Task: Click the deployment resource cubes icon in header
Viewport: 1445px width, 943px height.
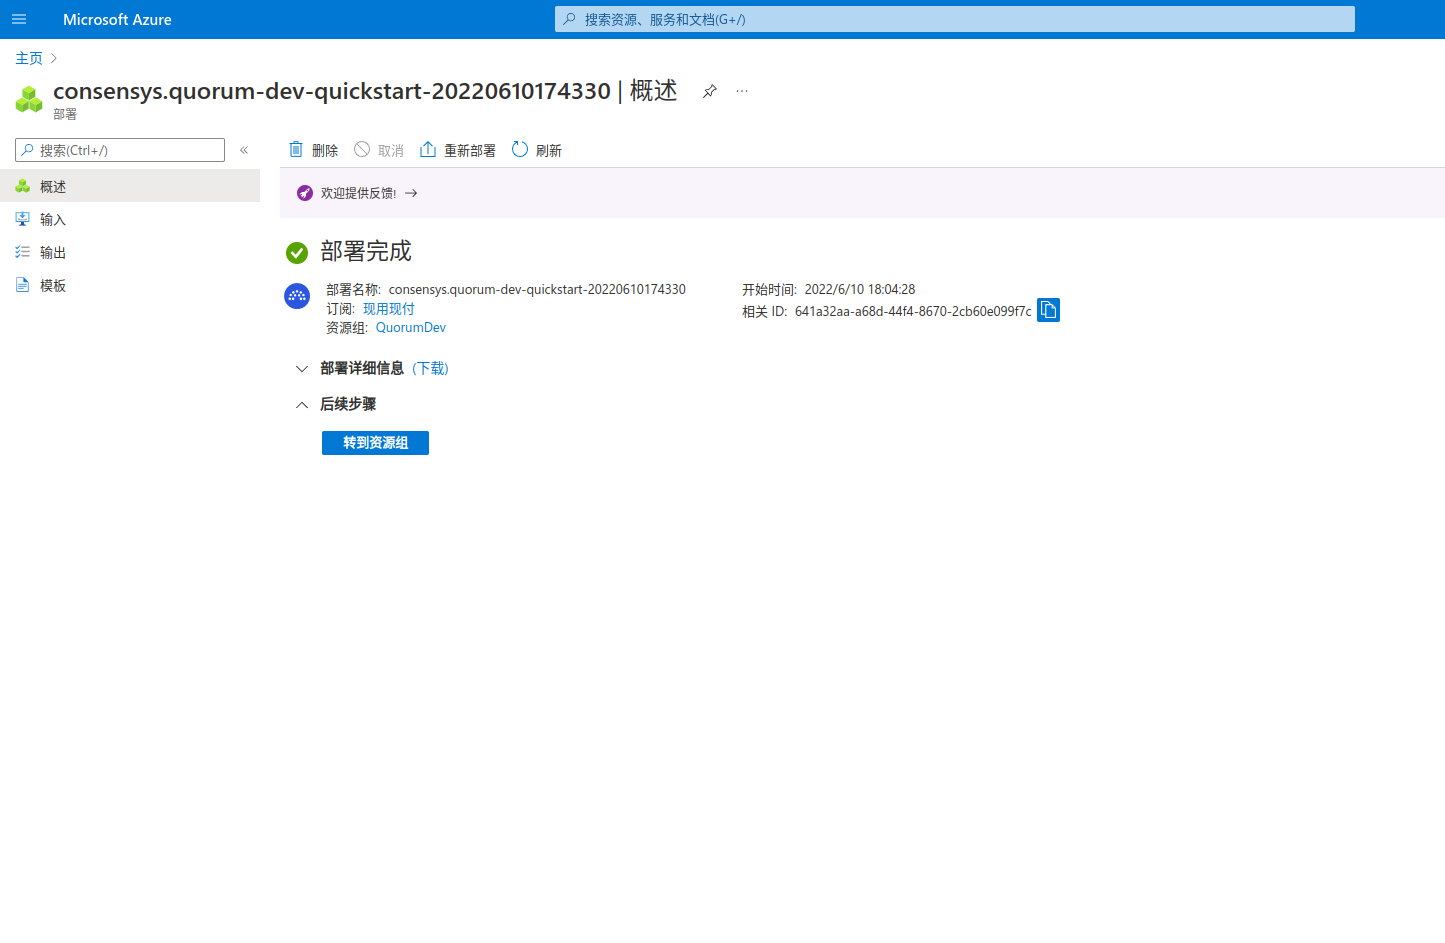Action: (29, 99)
